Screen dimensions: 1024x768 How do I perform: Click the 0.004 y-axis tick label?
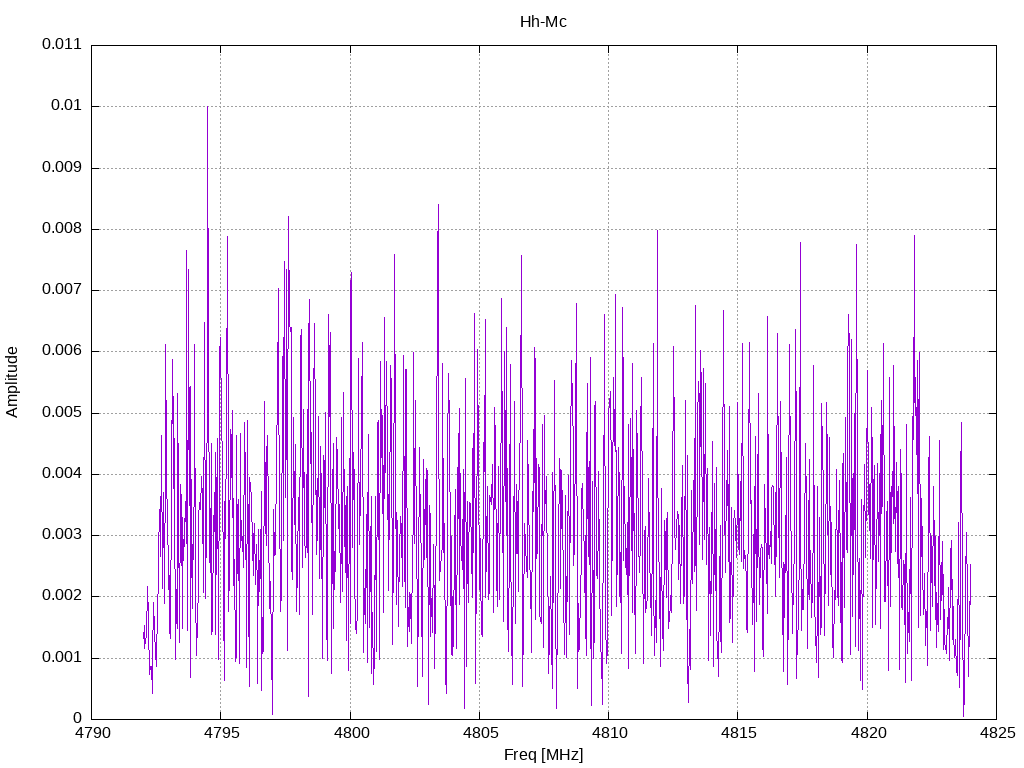[x=62, y=473]
